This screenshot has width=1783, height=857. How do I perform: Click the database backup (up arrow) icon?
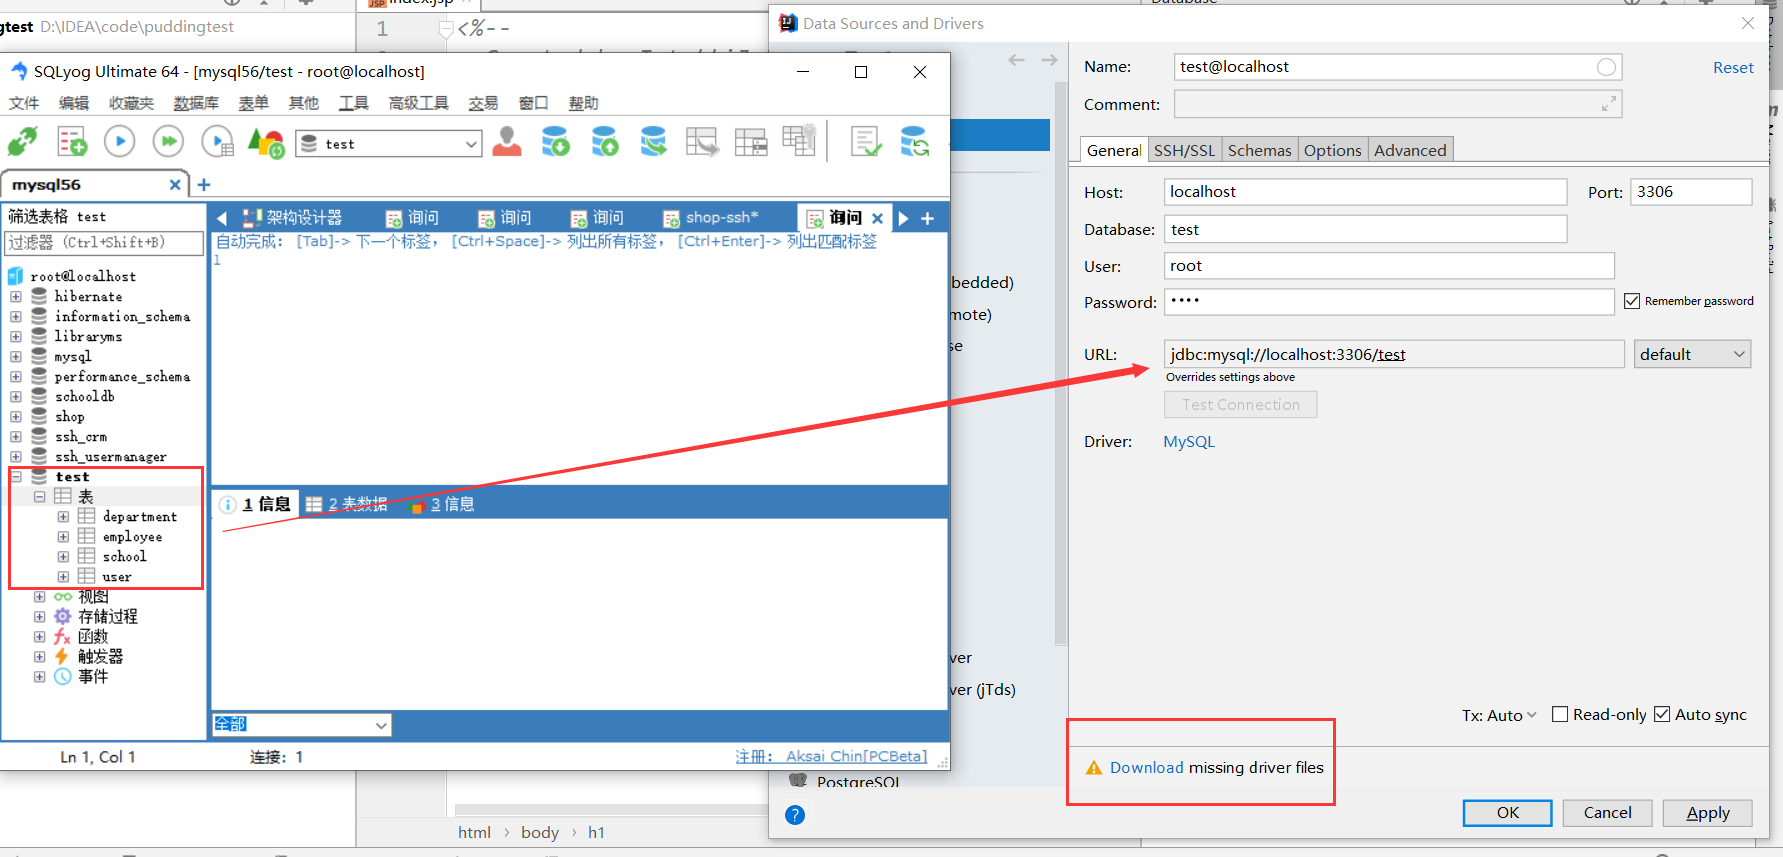604,142
